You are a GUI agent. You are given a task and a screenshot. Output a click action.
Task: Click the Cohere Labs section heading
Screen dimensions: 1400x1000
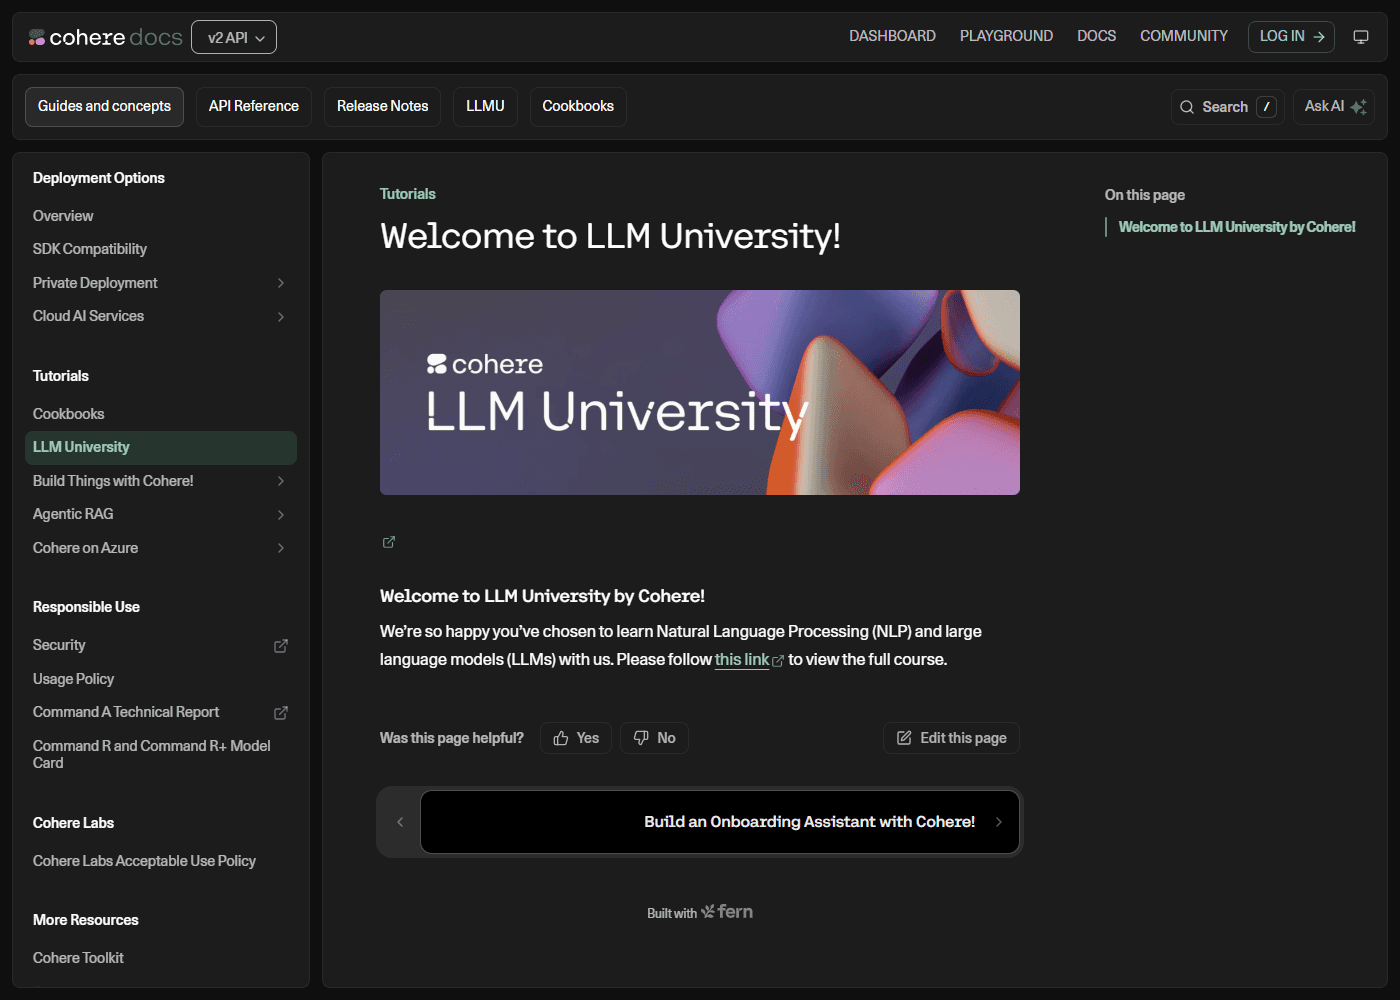pyautogui.click(x=73, y=823)
